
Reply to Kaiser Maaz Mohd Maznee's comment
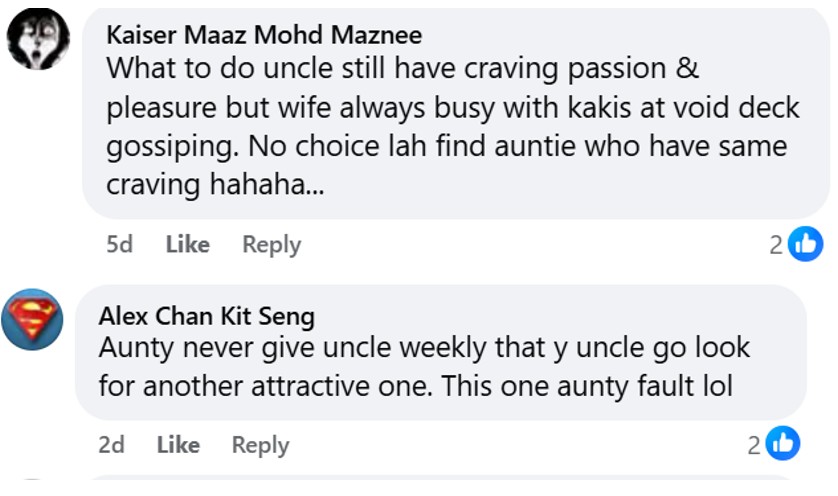tap(271, 245)
